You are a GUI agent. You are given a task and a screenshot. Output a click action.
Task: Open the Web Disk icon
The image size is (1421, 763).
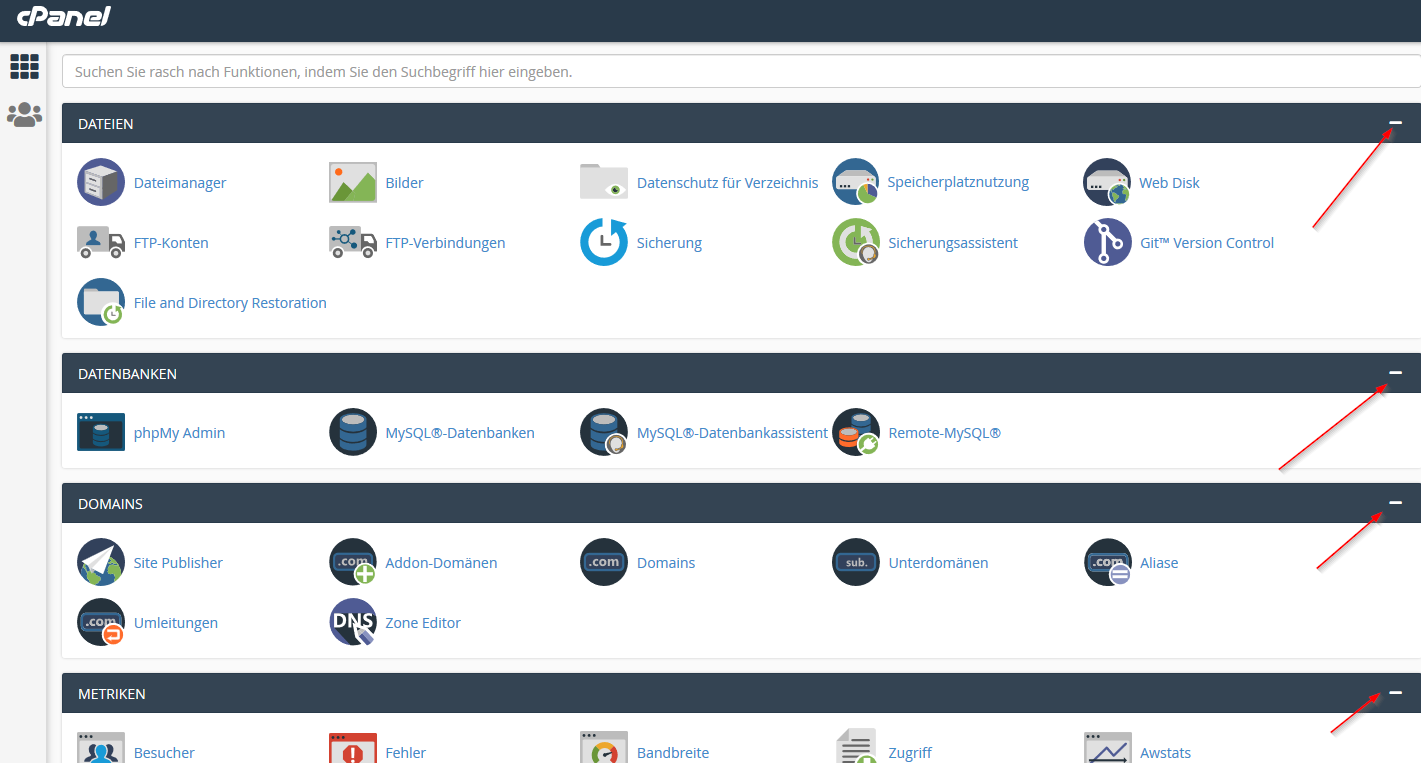click(x=1107, y=182)
